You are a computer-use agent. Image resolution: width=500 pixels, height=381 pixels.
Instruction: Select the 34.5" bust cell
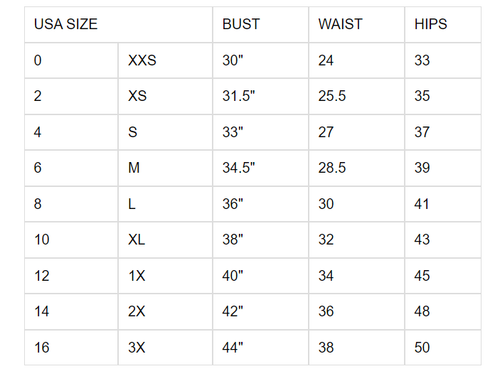coord(261,168)
